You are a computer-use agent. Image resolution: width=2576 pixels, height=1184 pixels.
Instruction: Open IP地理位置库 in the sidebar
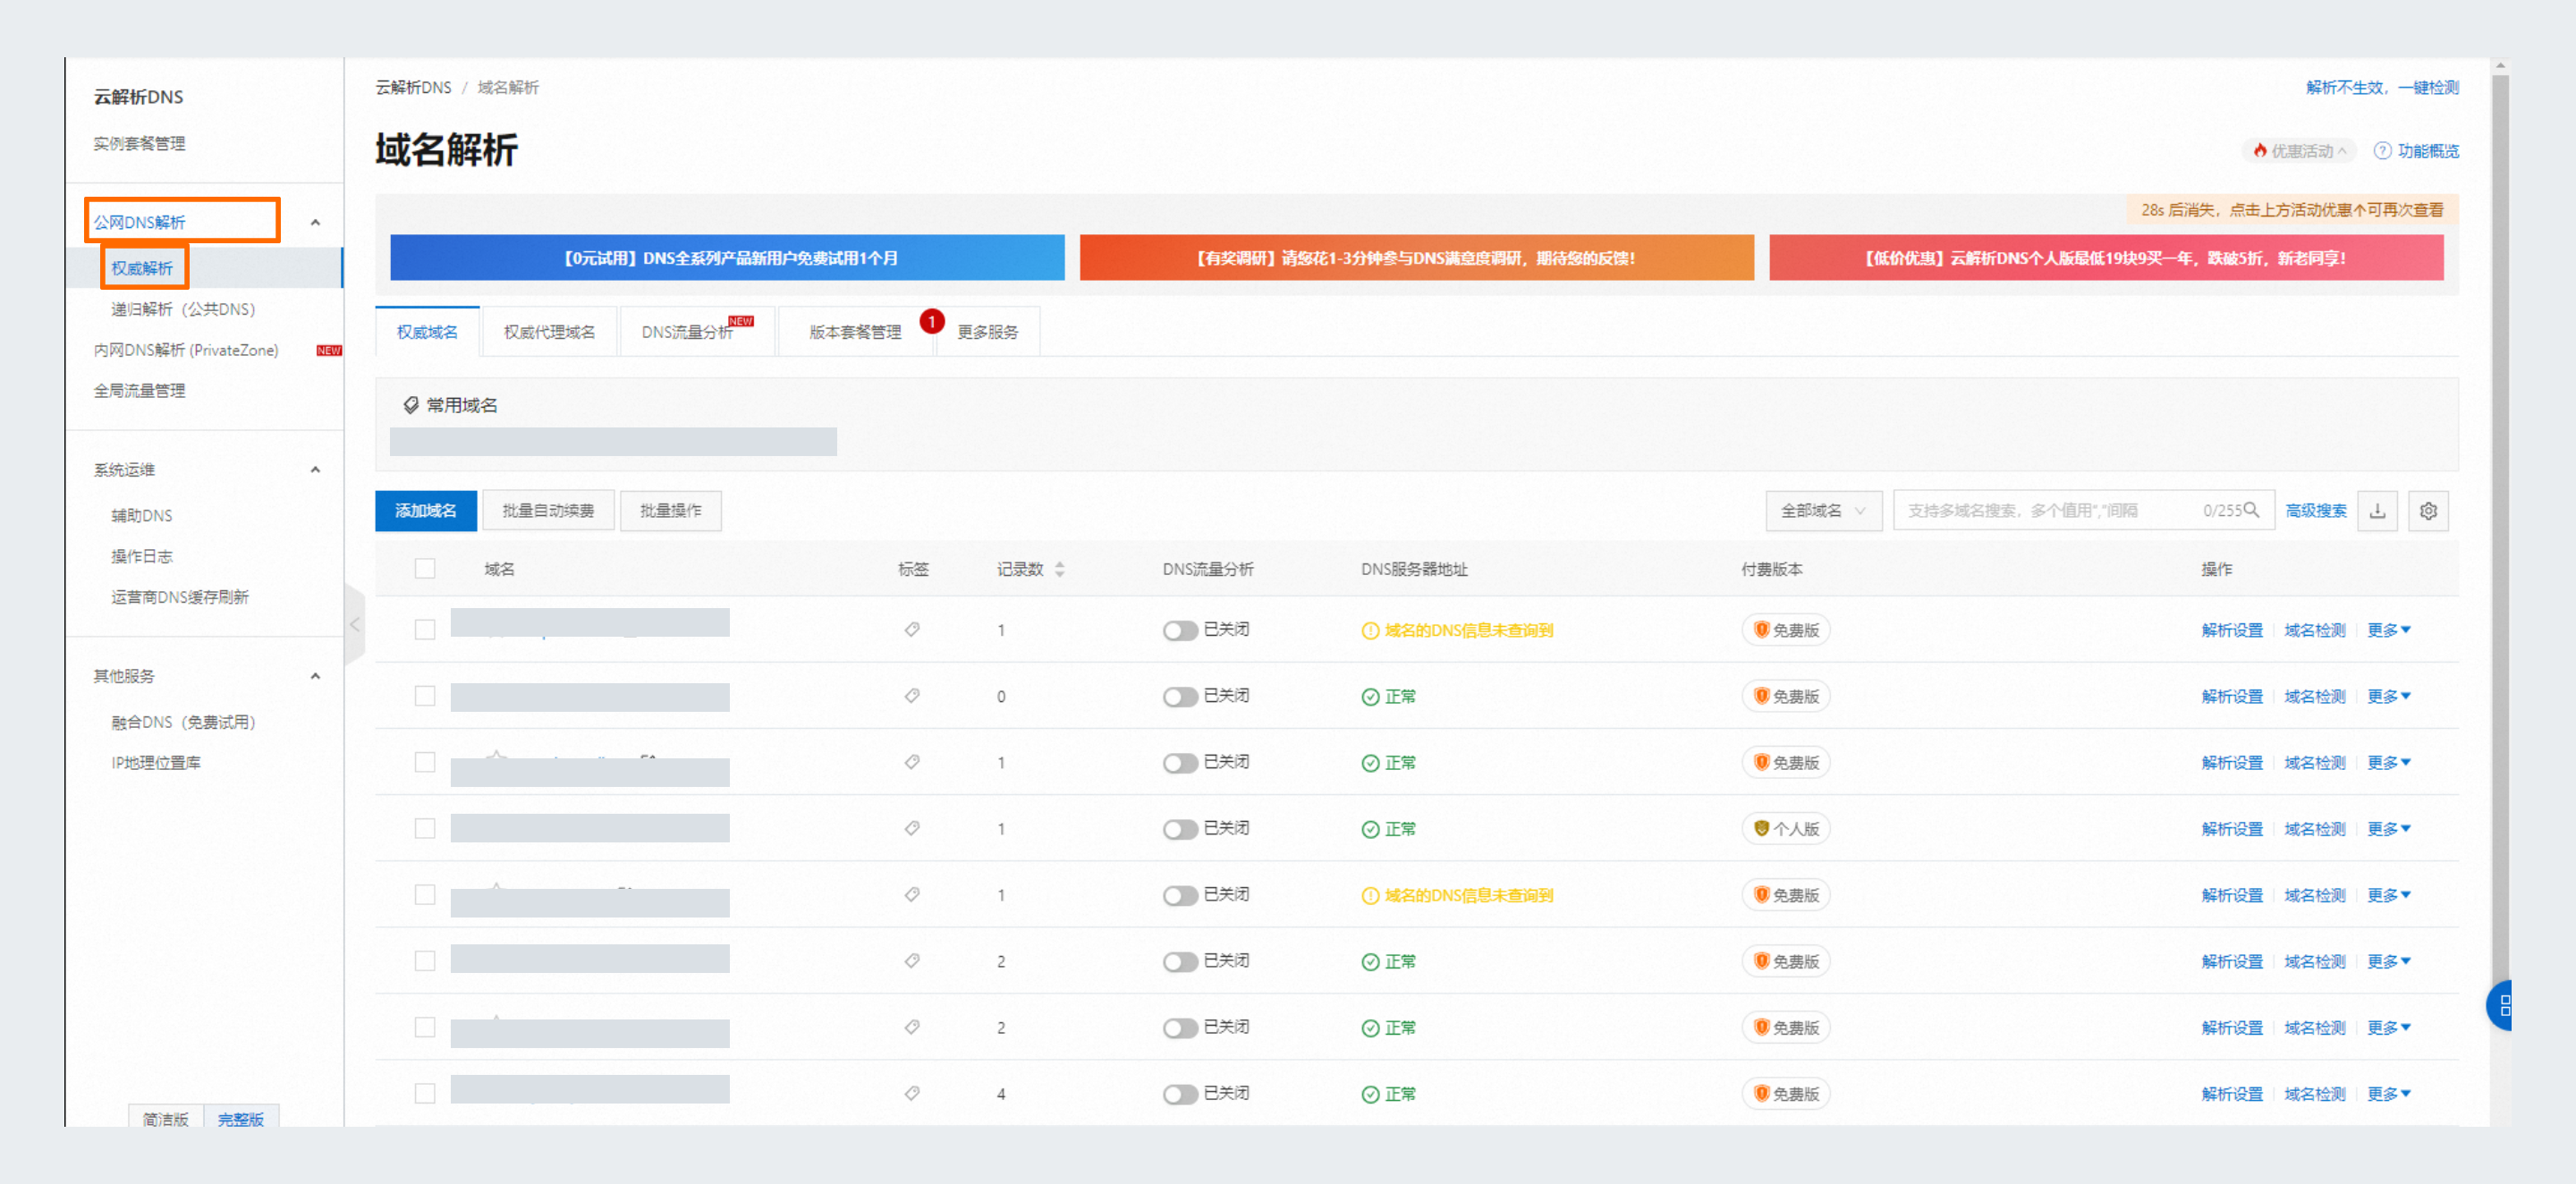(155, 763)
